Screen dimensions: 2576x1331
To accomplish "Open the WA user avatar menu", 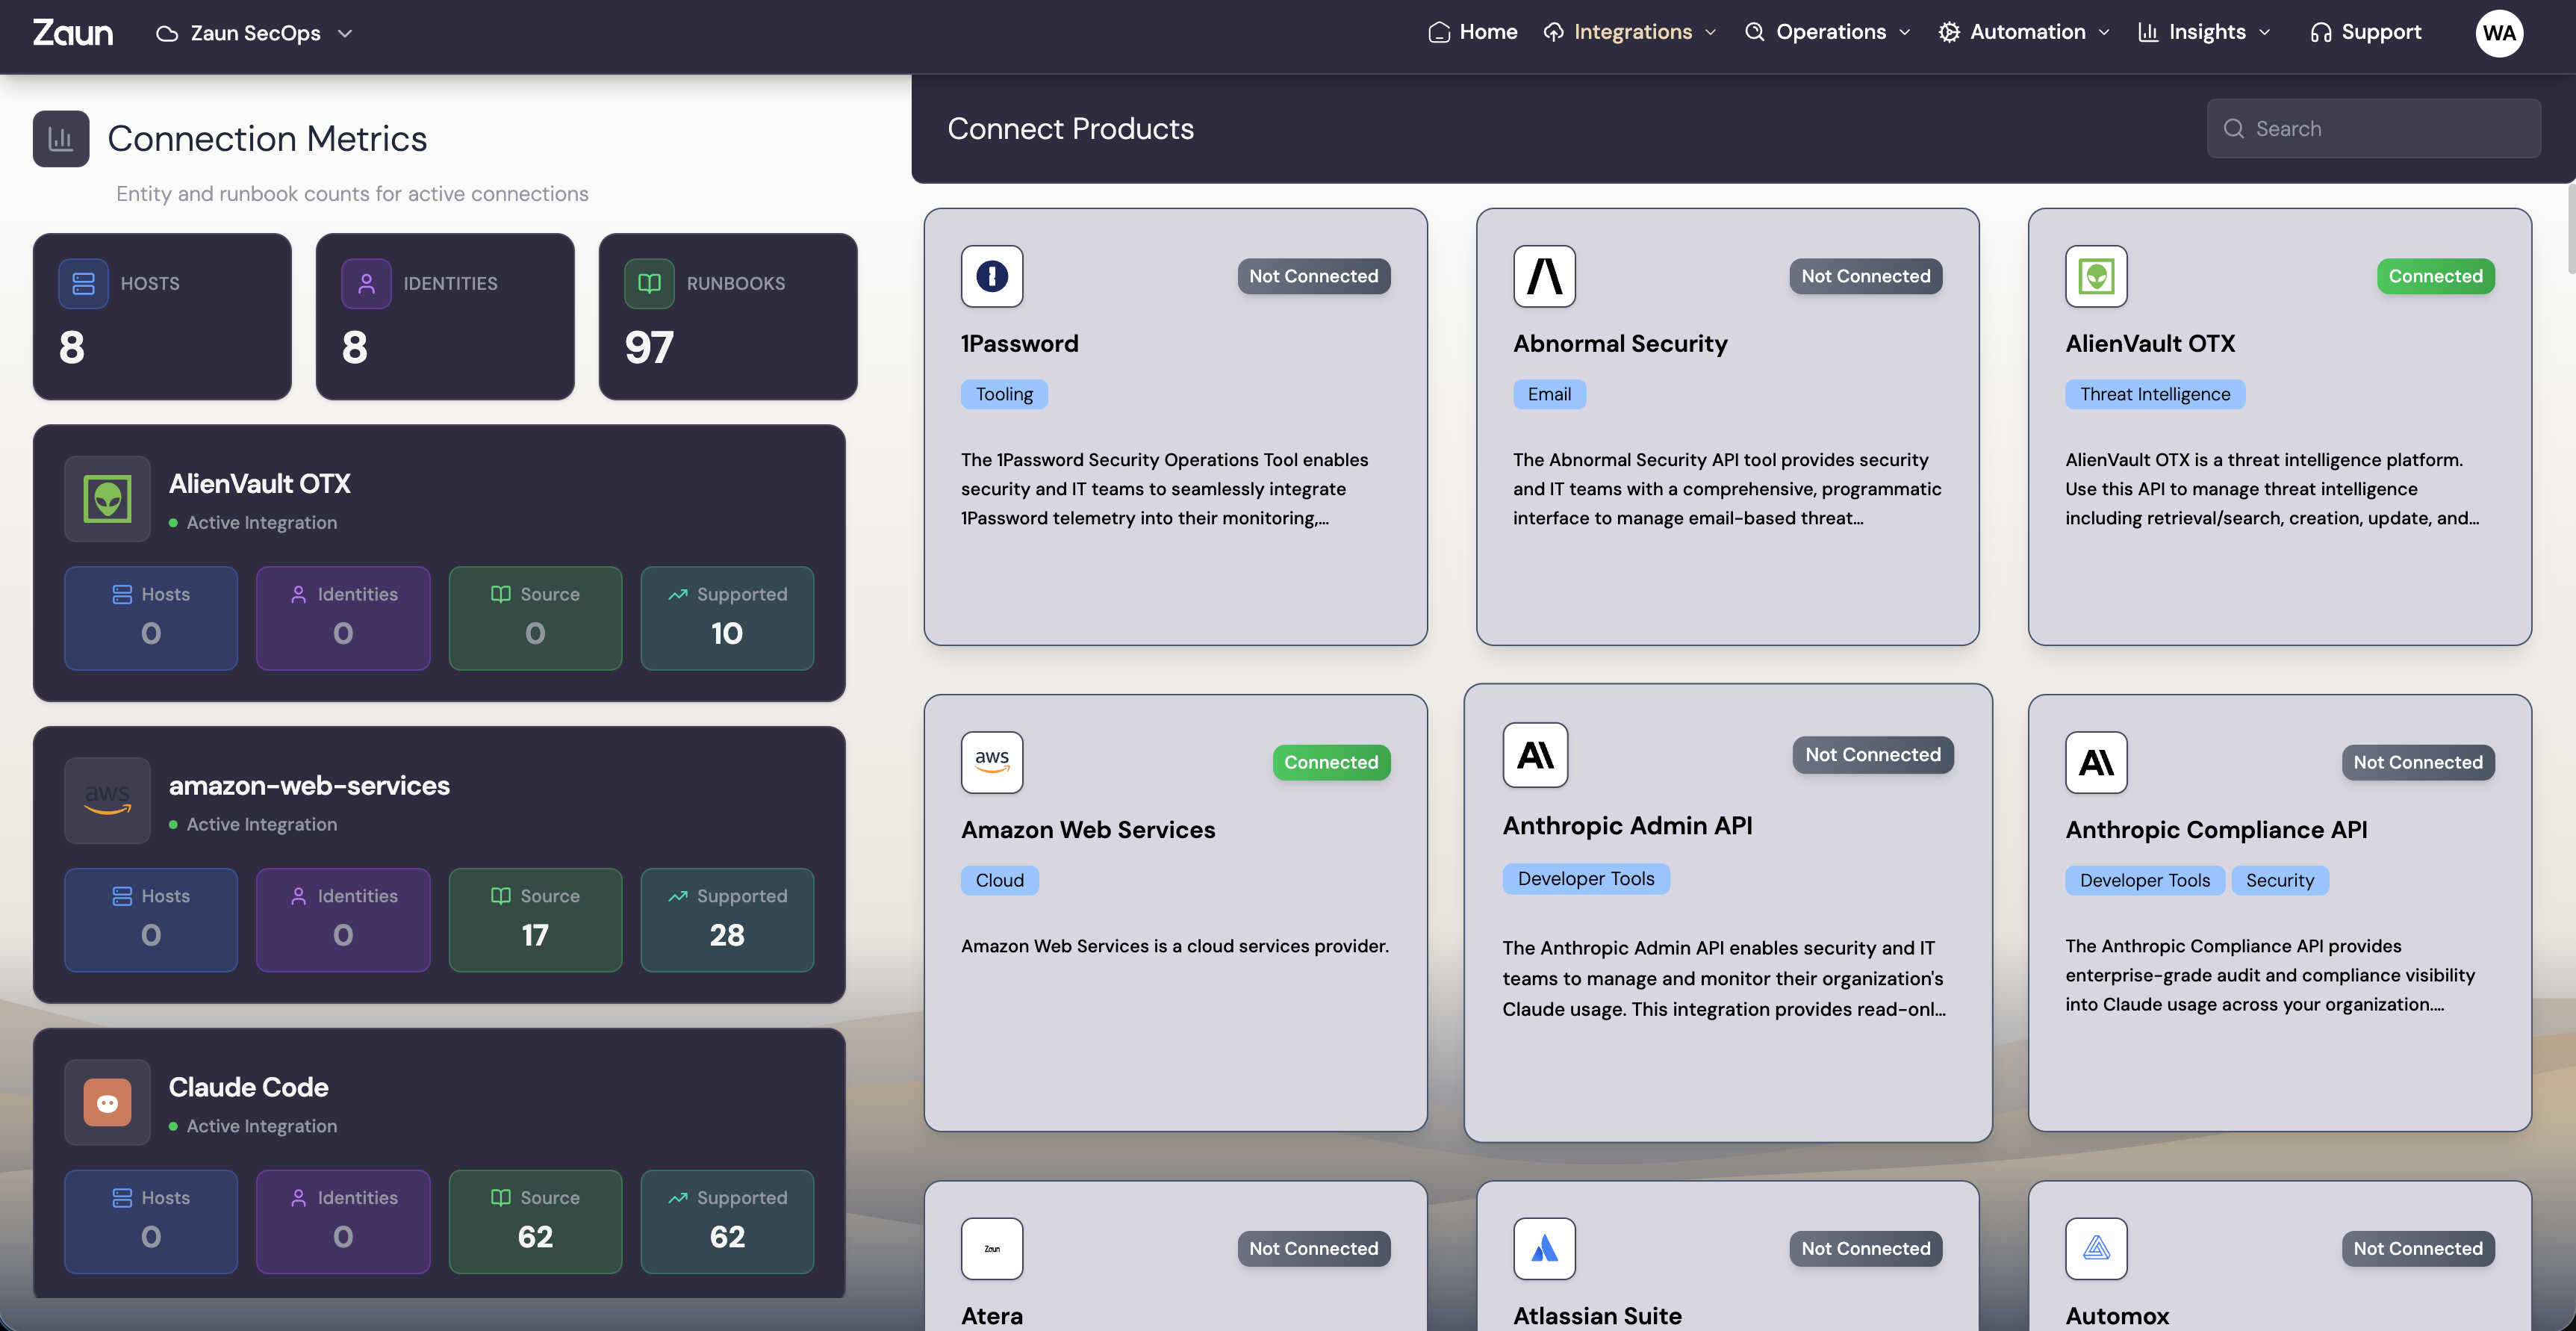I will tap(2498, 33).
